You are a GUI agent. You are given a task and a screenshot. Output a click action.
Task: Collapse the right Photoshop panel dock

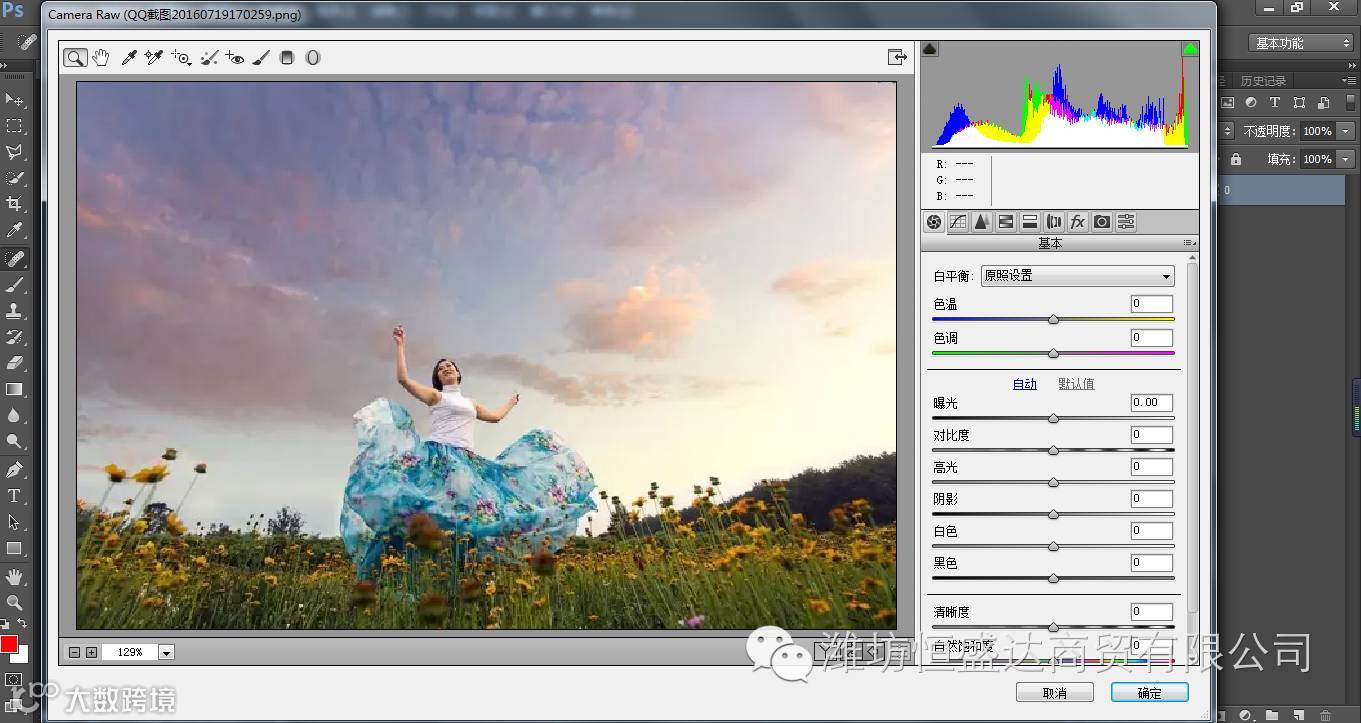[x=1352, y=65]
